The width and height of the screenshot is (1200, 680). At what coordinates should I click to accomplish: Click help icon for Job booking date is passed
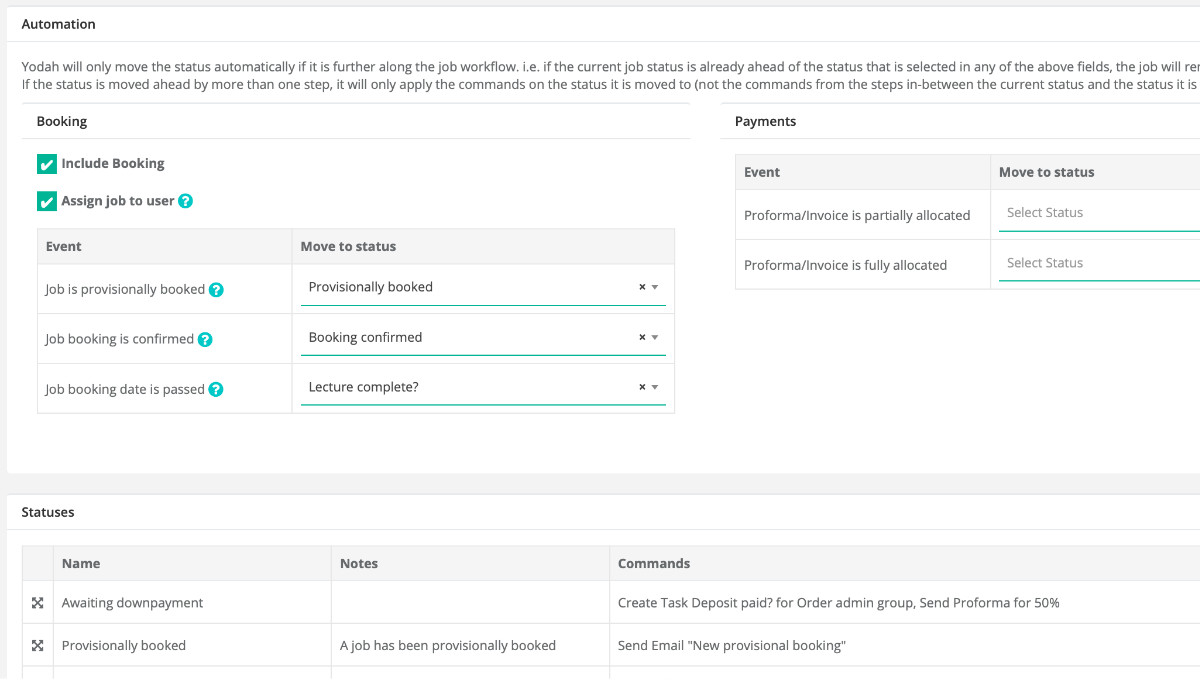point(216,390)
